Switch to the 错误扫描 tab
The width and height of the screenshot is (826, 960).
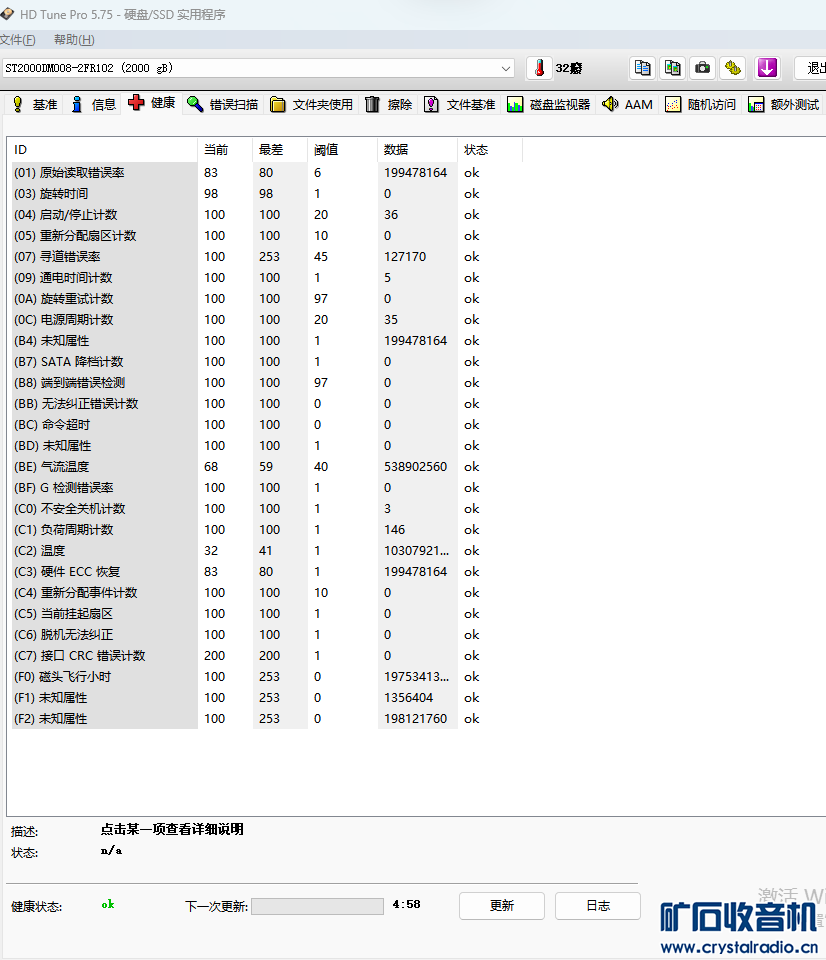click(223, 105)
